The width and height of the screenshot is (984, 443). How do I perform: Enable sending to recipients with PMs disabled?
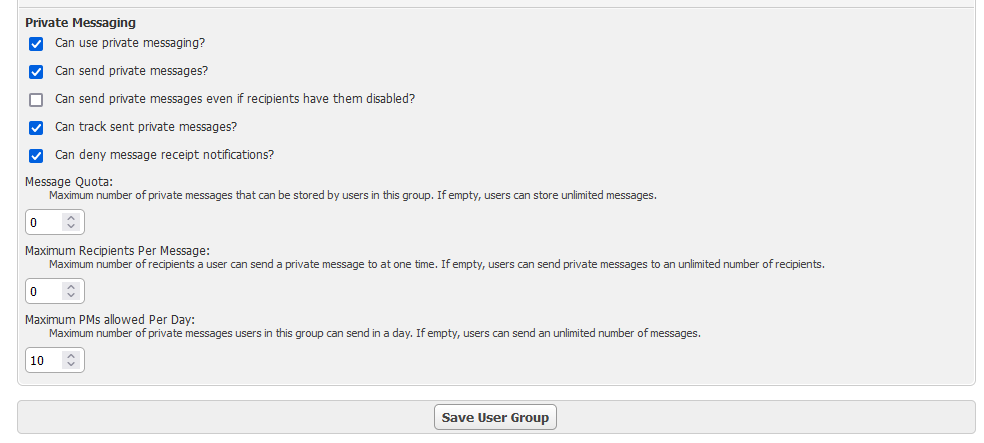click(x=37, y=100)
